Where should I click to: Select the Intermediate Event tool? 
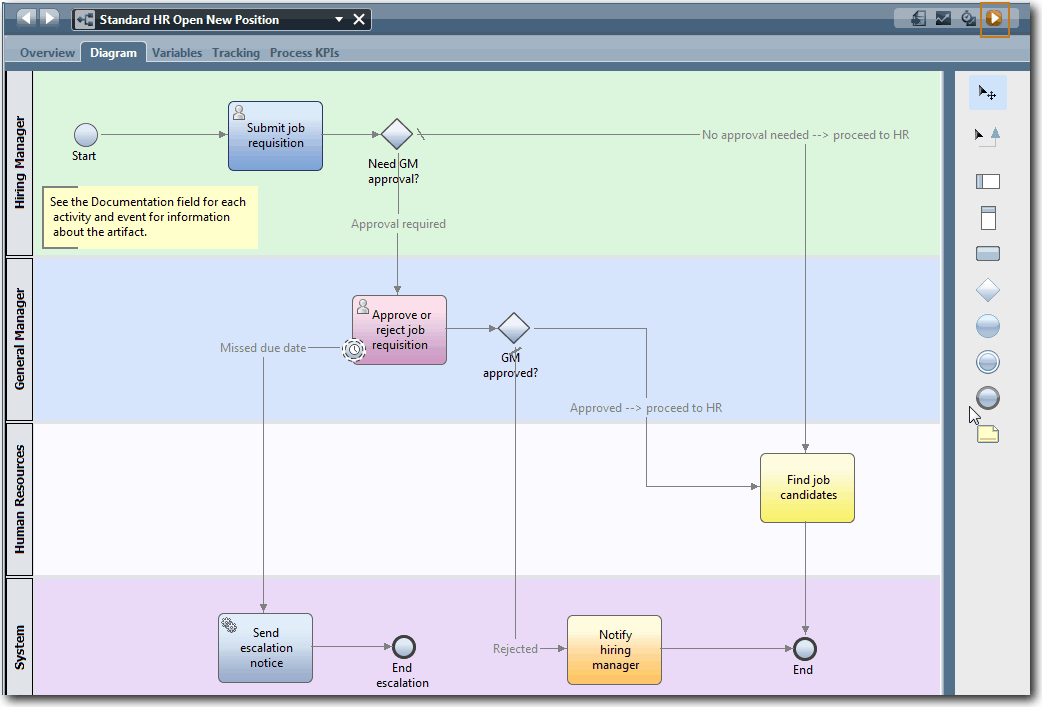[x=987, y=361]
